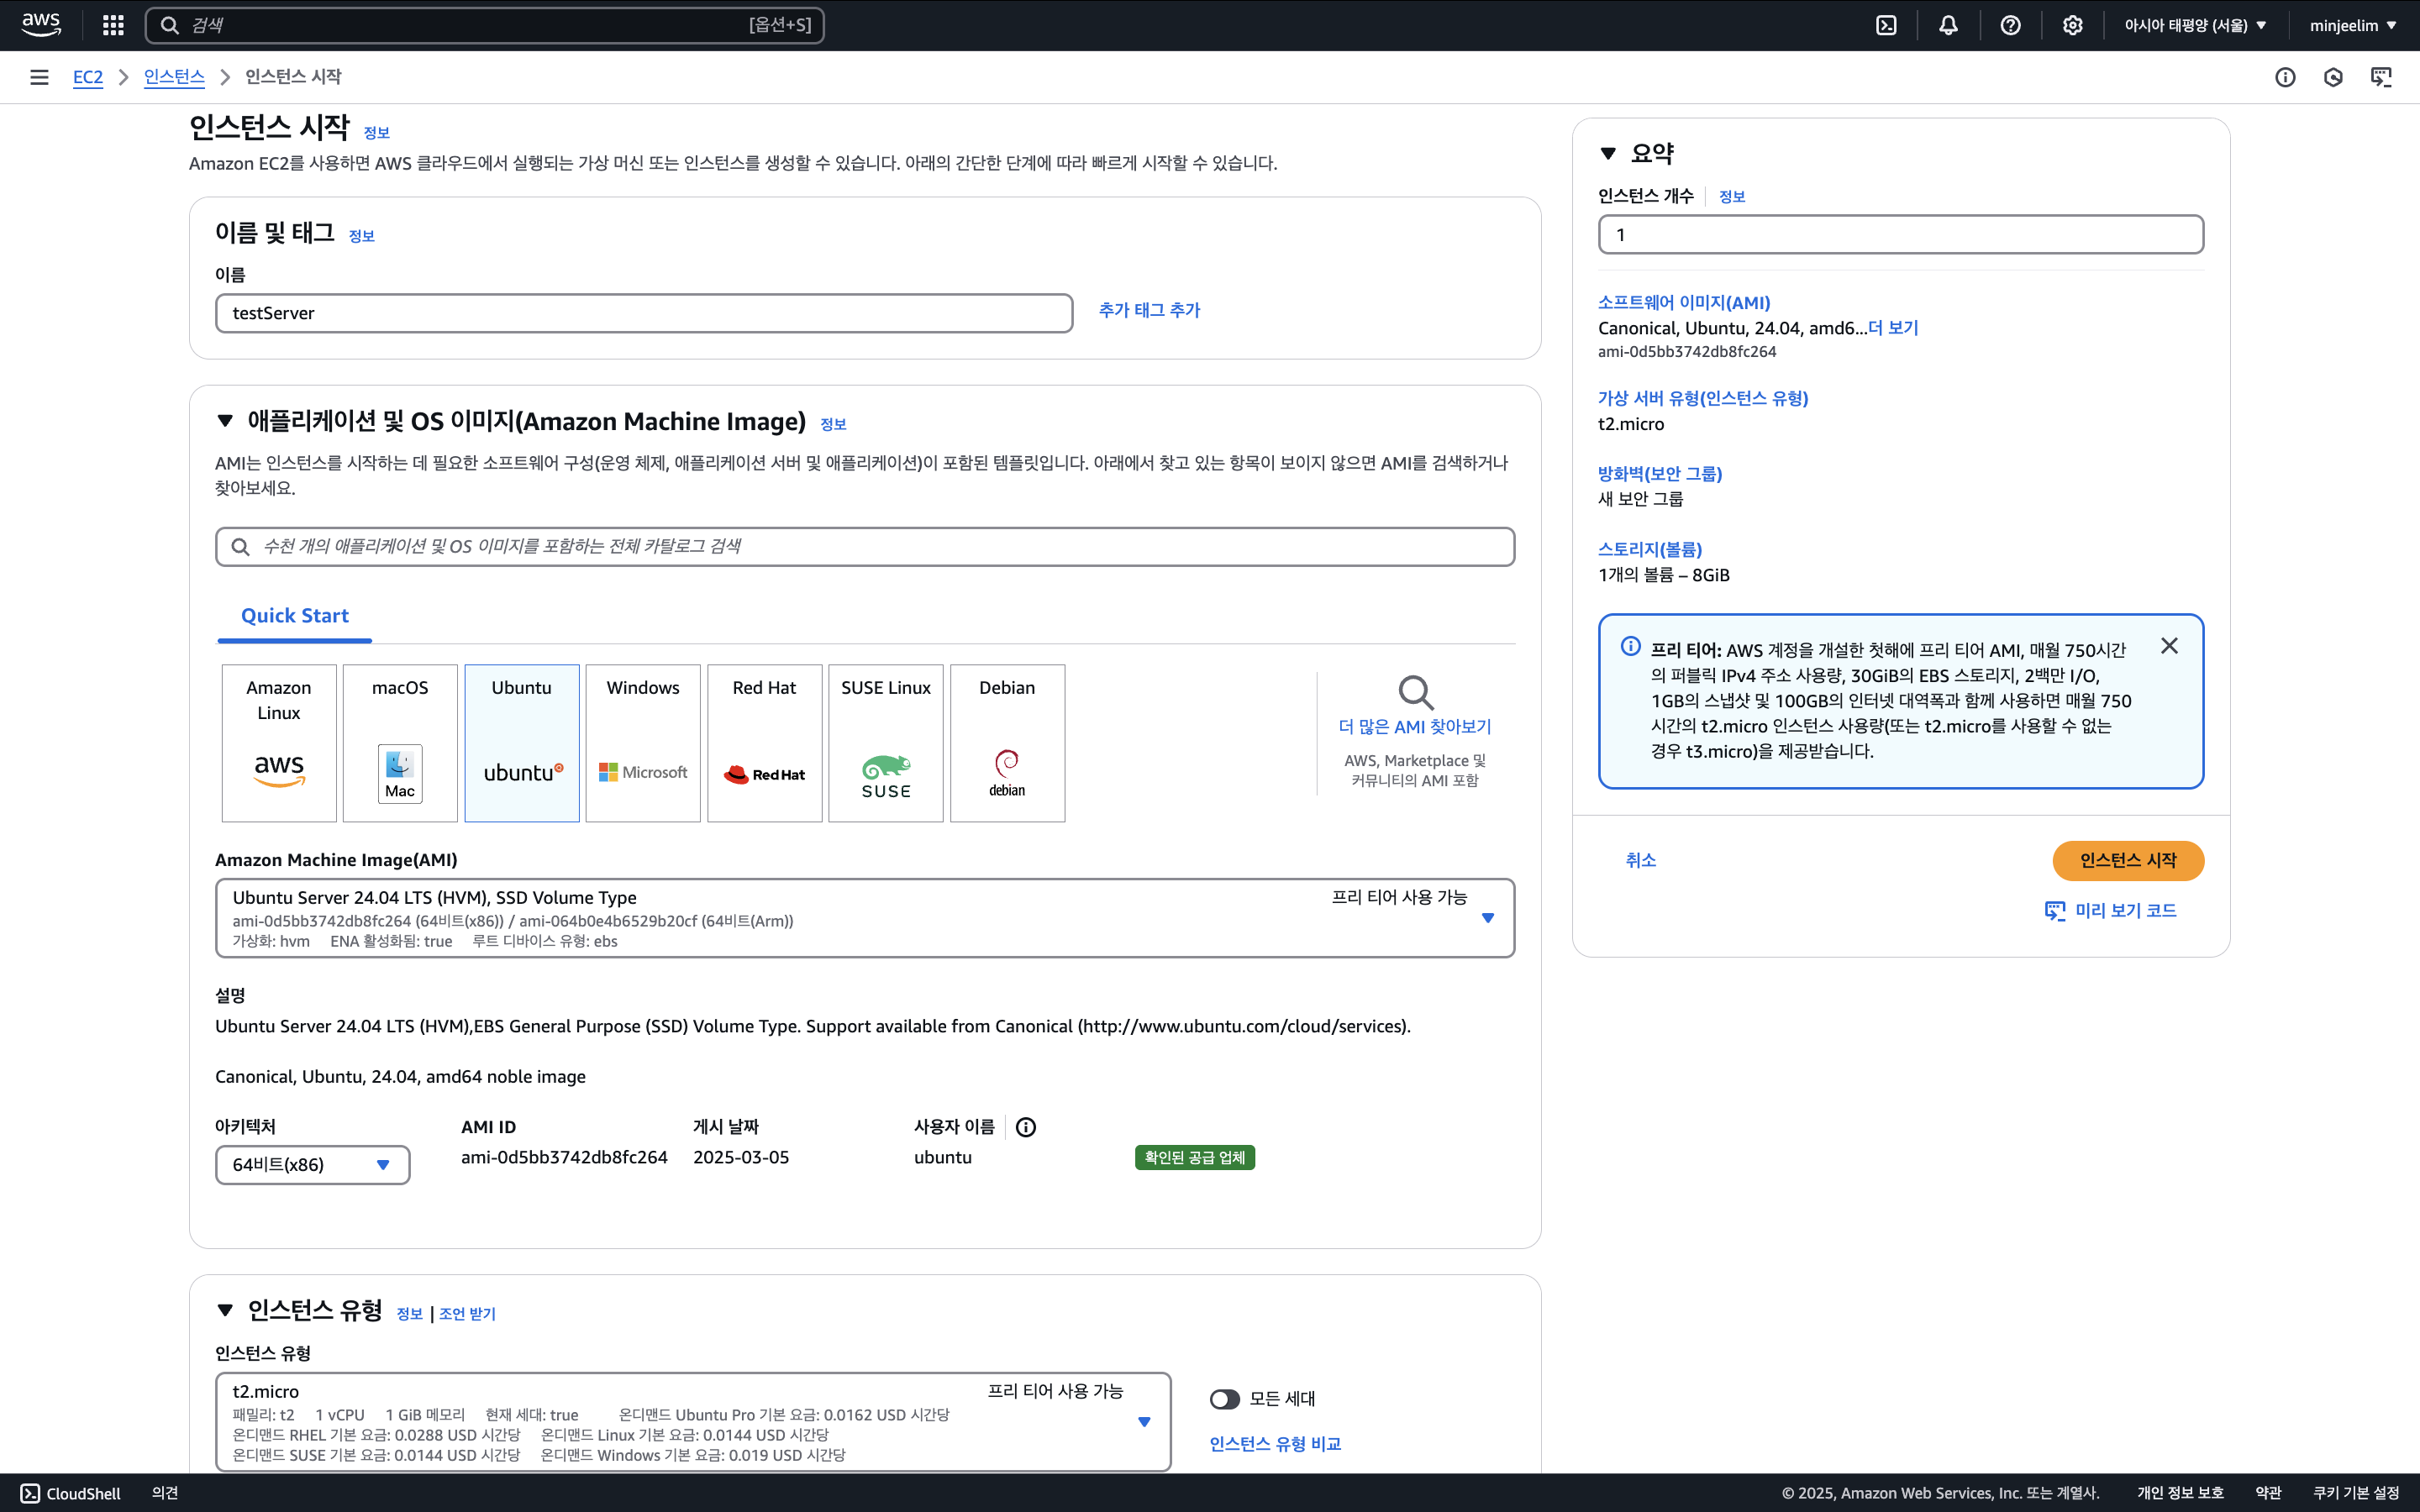2420x1512 pixels.
Task: Open CloudShell from the top bar icon
Action: 1886,25
